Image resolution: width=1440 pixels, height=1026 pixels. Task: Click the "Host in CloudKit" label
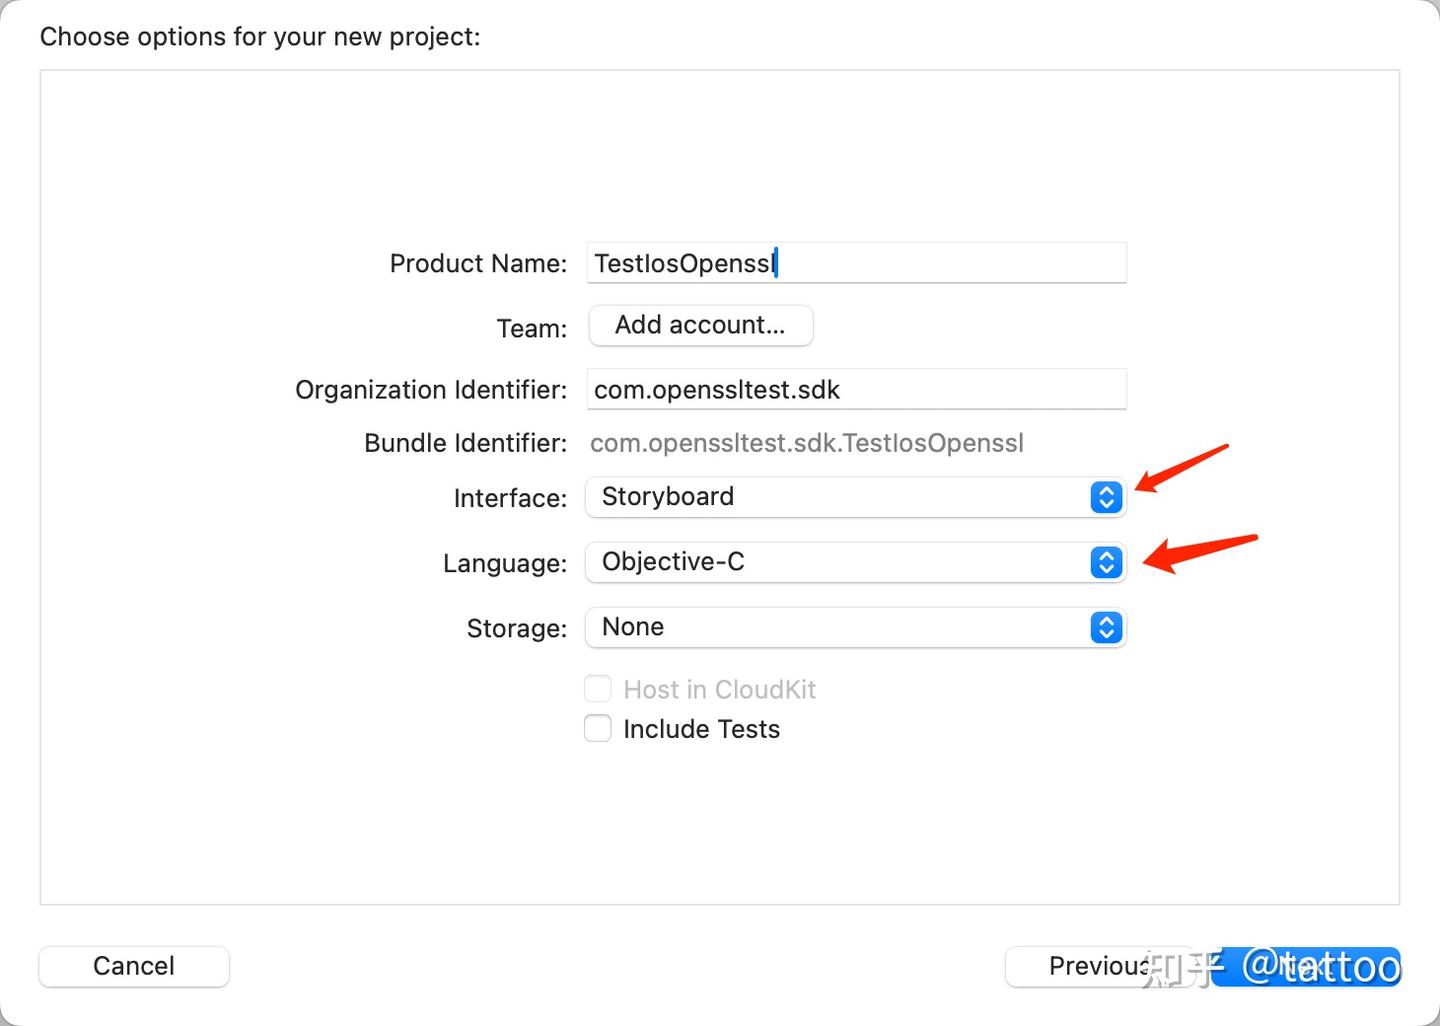(719, 690)
